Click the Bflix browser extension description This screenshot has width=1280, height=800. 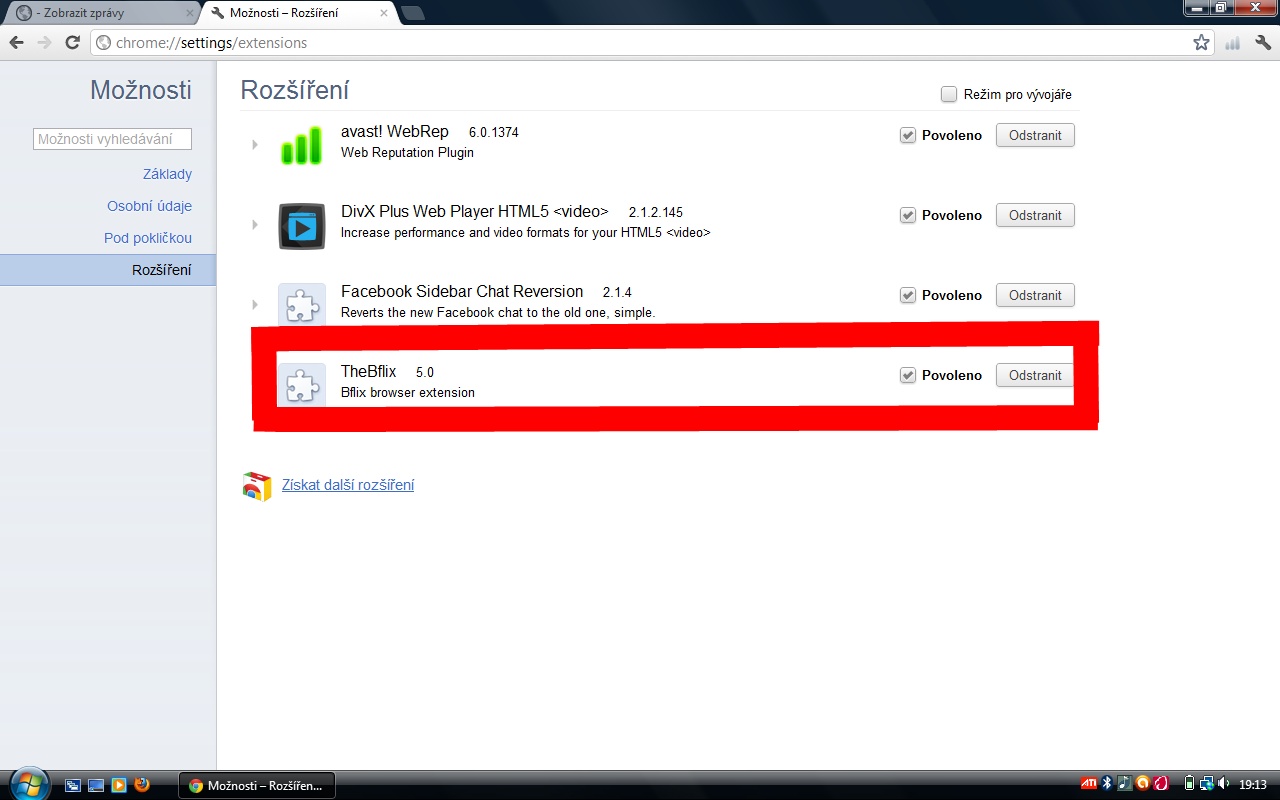coord(408,392)
